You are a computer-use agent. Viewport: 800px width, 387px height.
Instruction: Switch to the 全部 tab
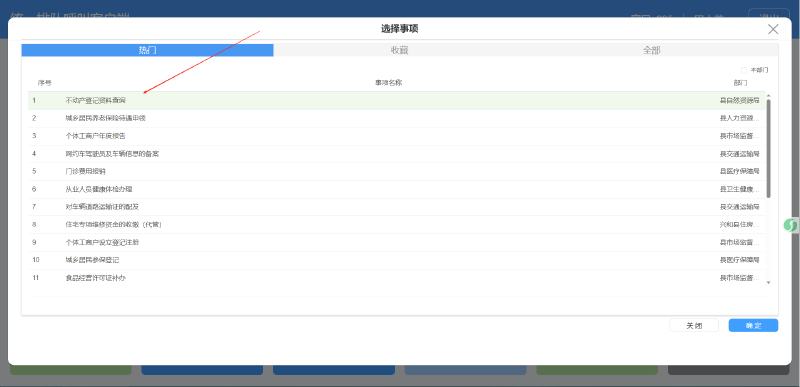pyautogui.click(x=652, y=50)
